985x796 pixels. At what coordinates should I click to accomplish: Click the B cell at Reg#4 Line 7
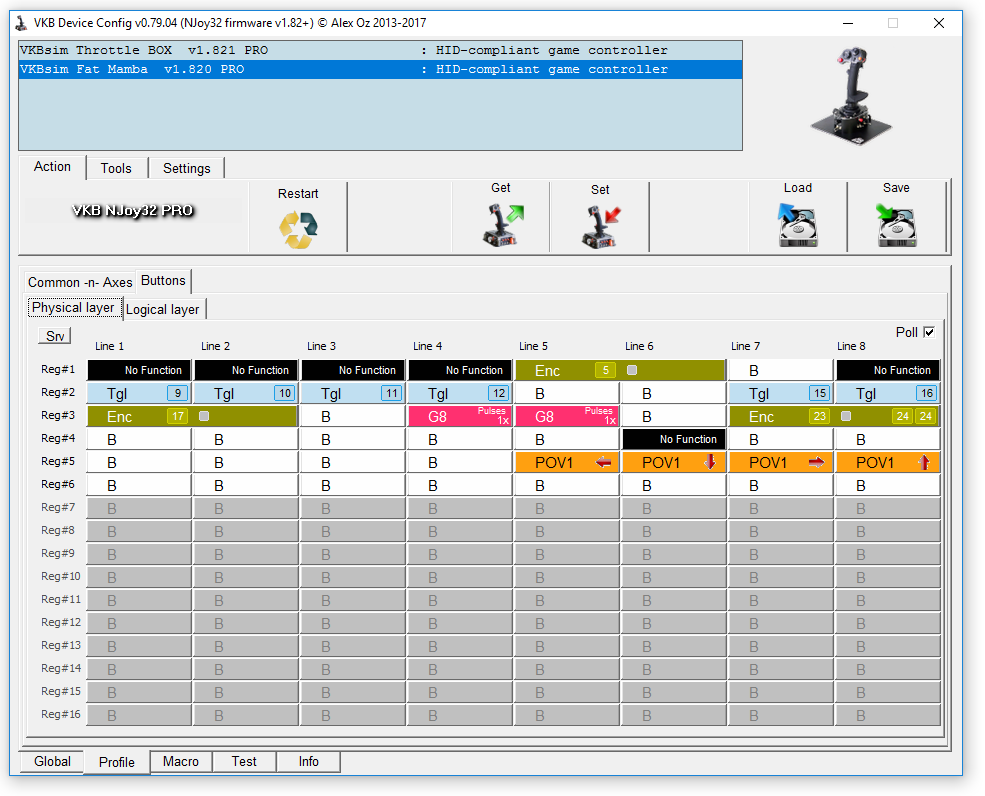coord(781,440)
